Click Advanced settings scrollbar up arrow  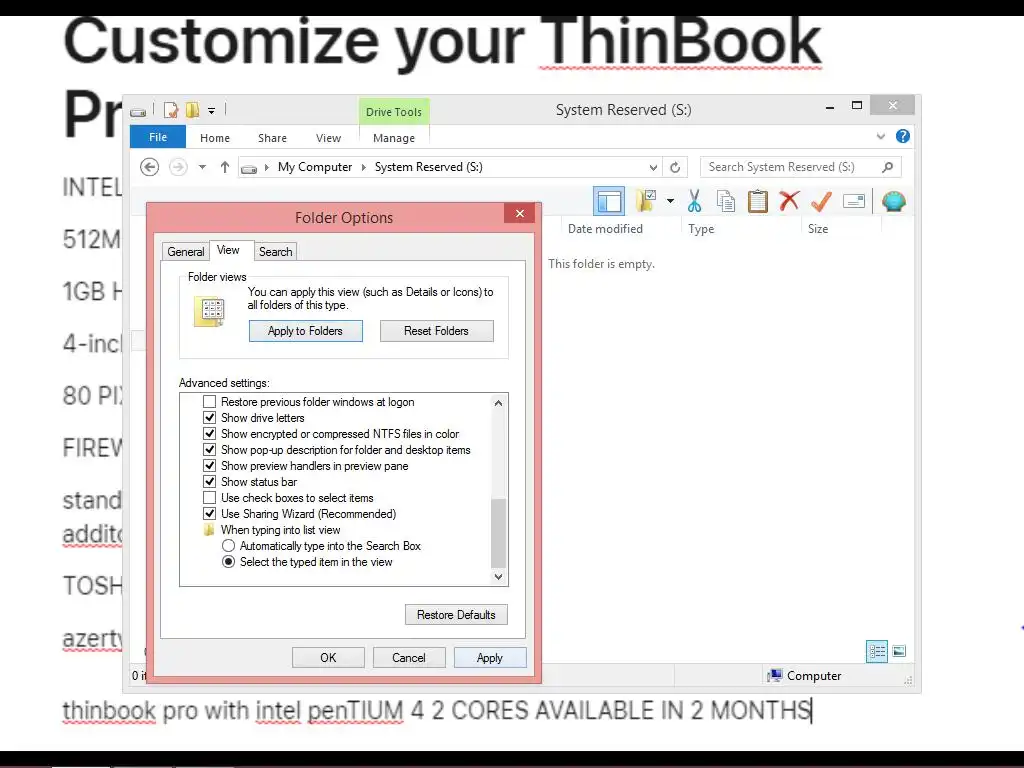pos(498,403)
